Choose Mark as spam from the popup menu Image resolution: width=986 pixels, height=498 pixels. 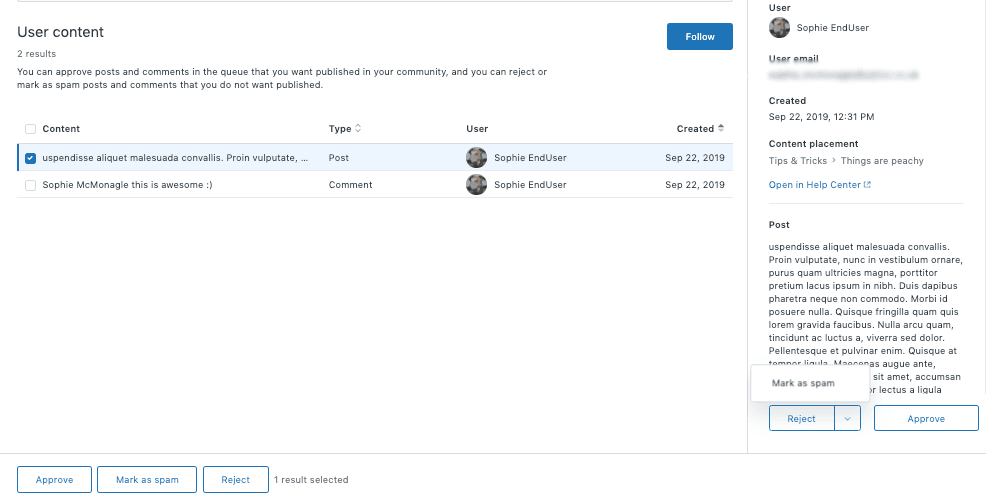[x=803, y=383]
